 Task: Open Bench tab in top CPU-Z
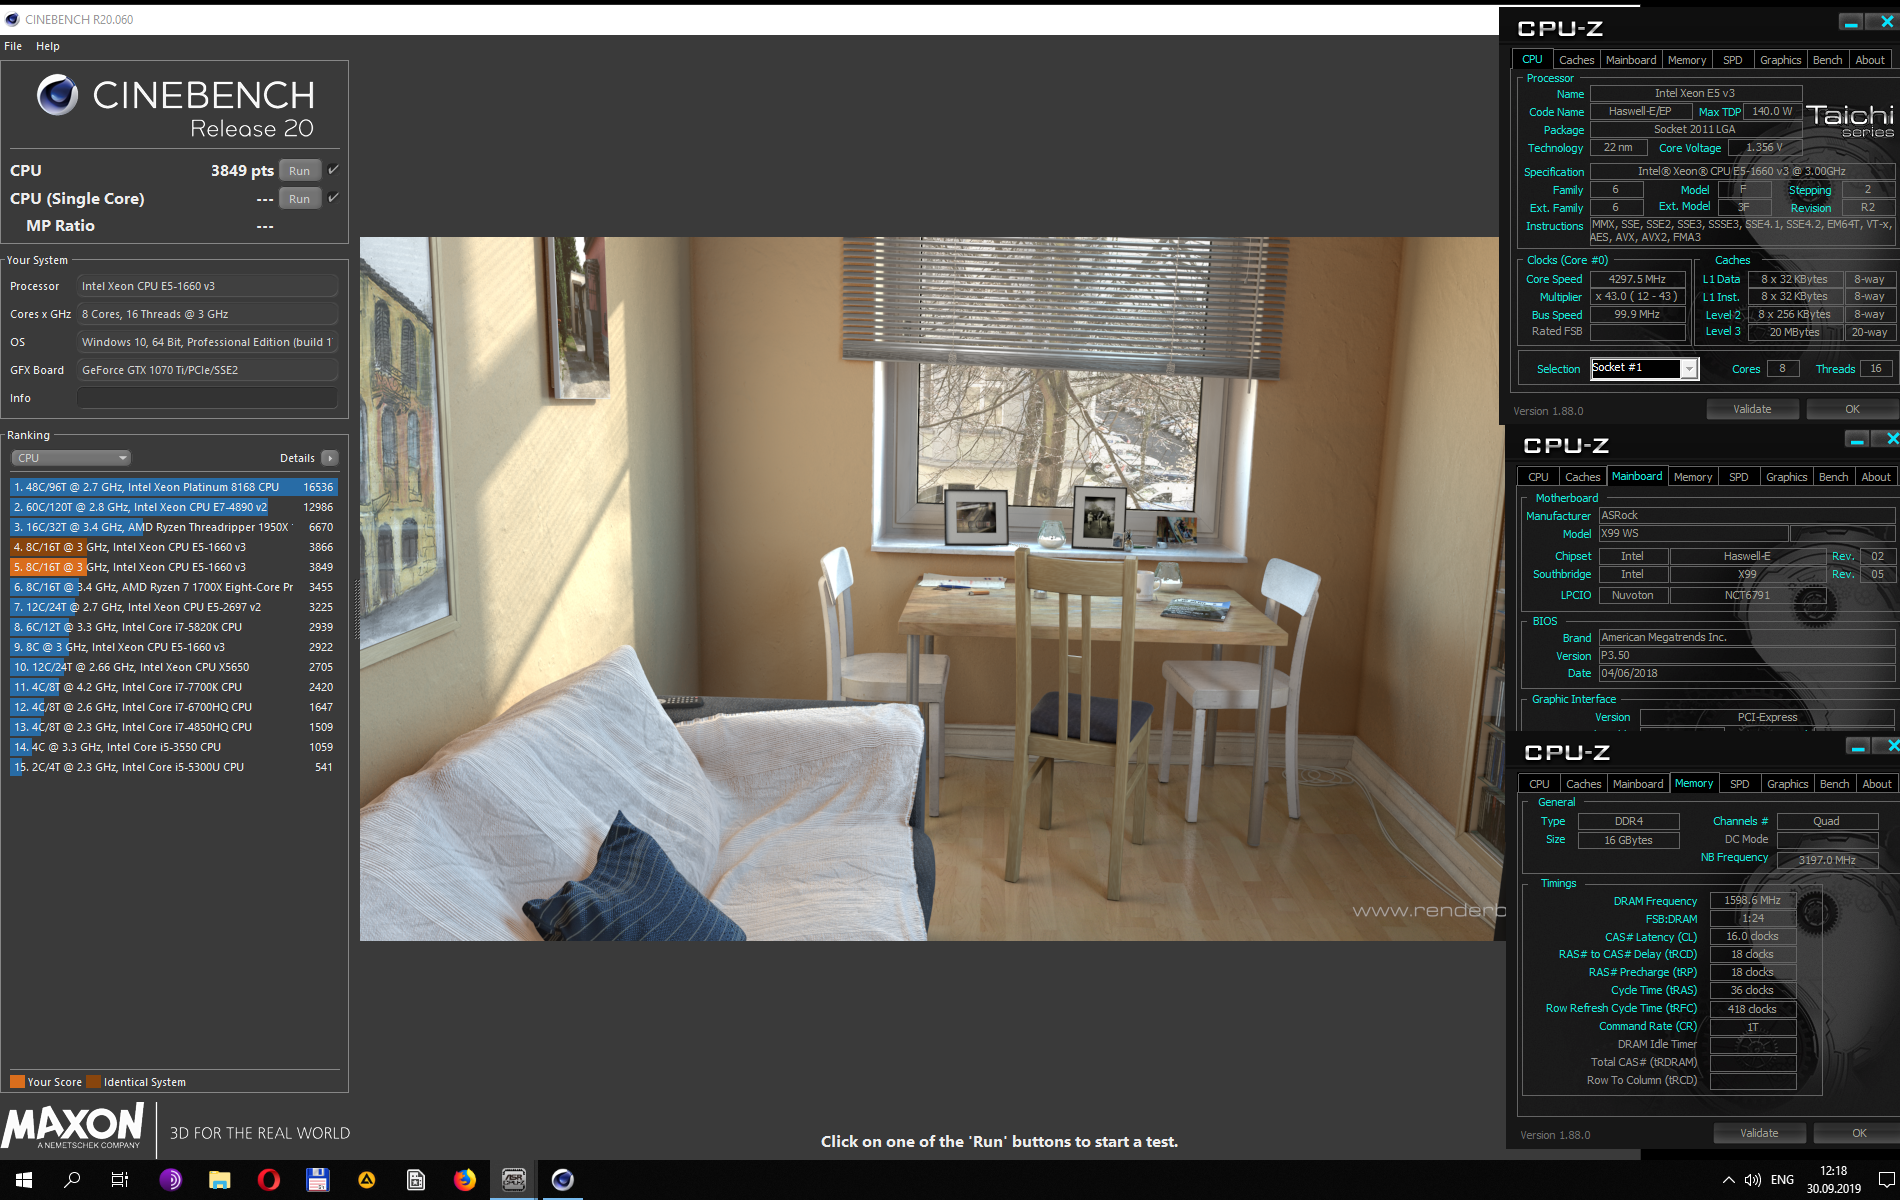point(1828,60)
